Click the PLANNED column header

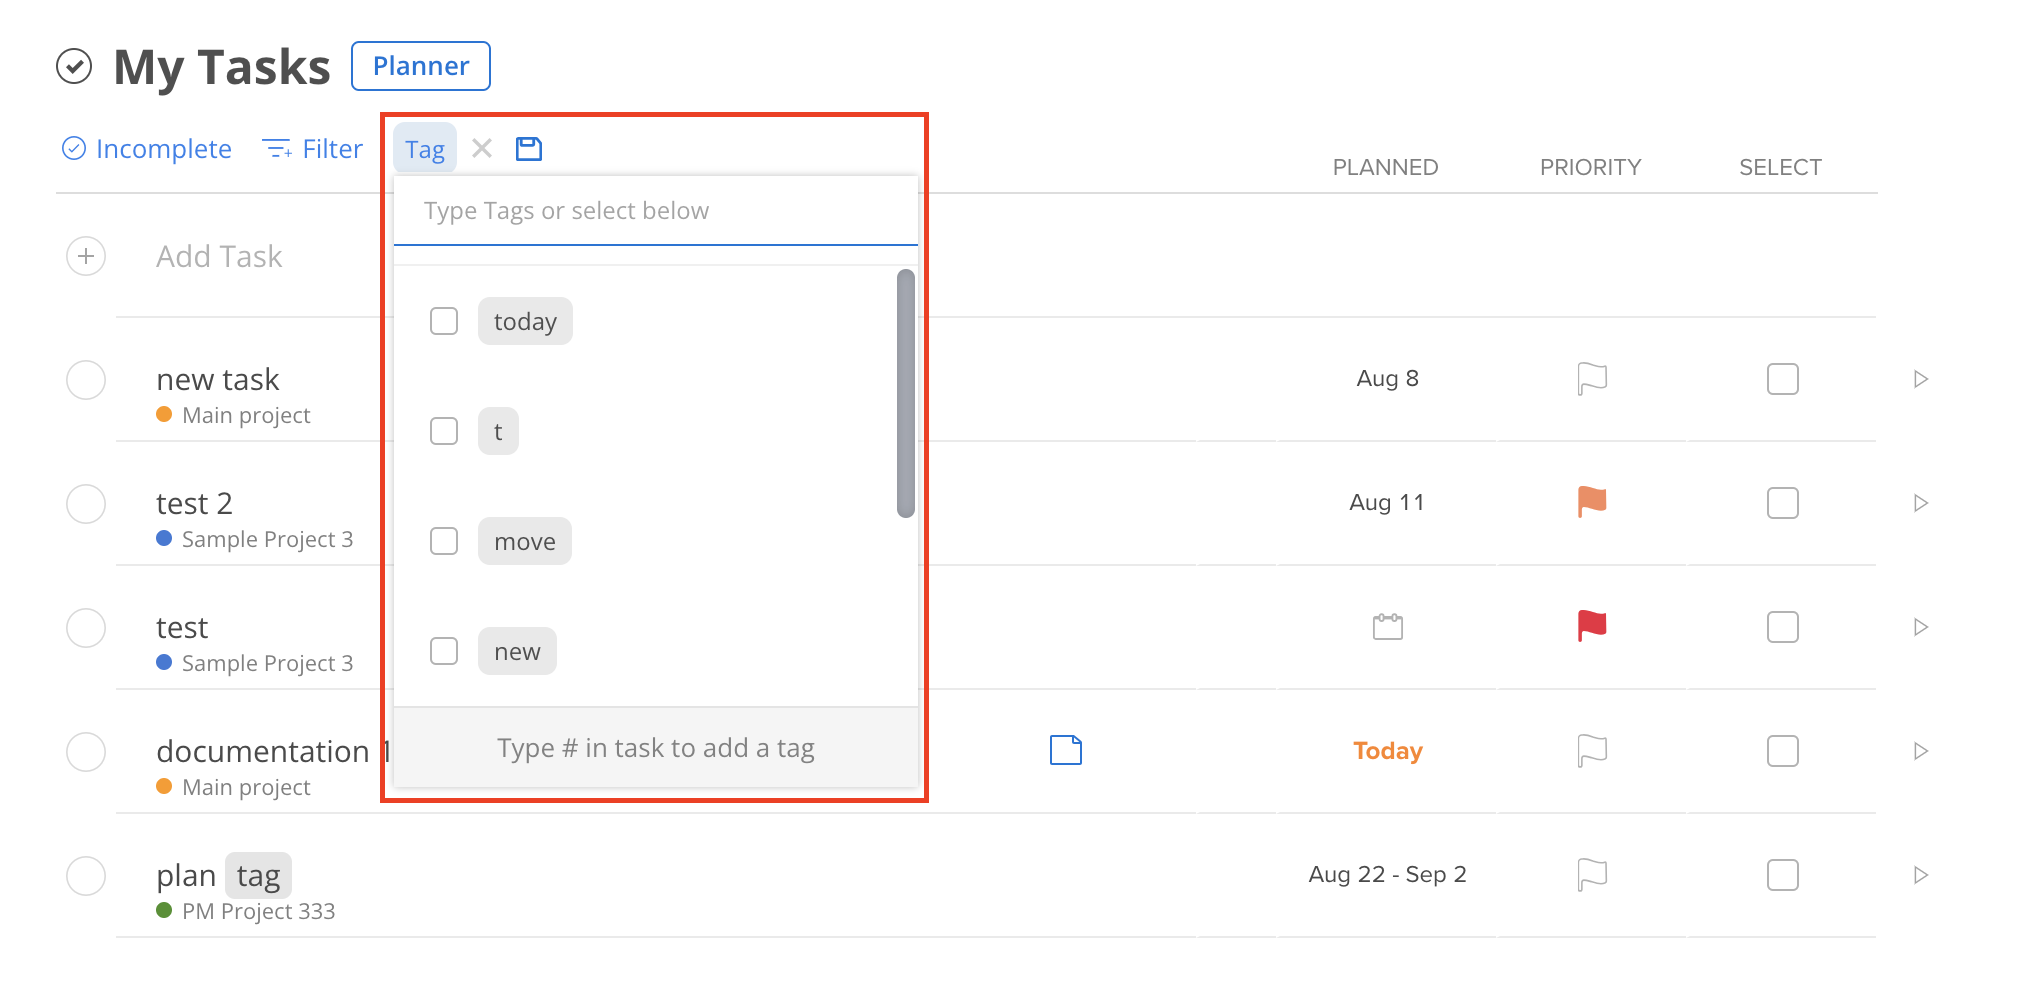(1386, 166)
